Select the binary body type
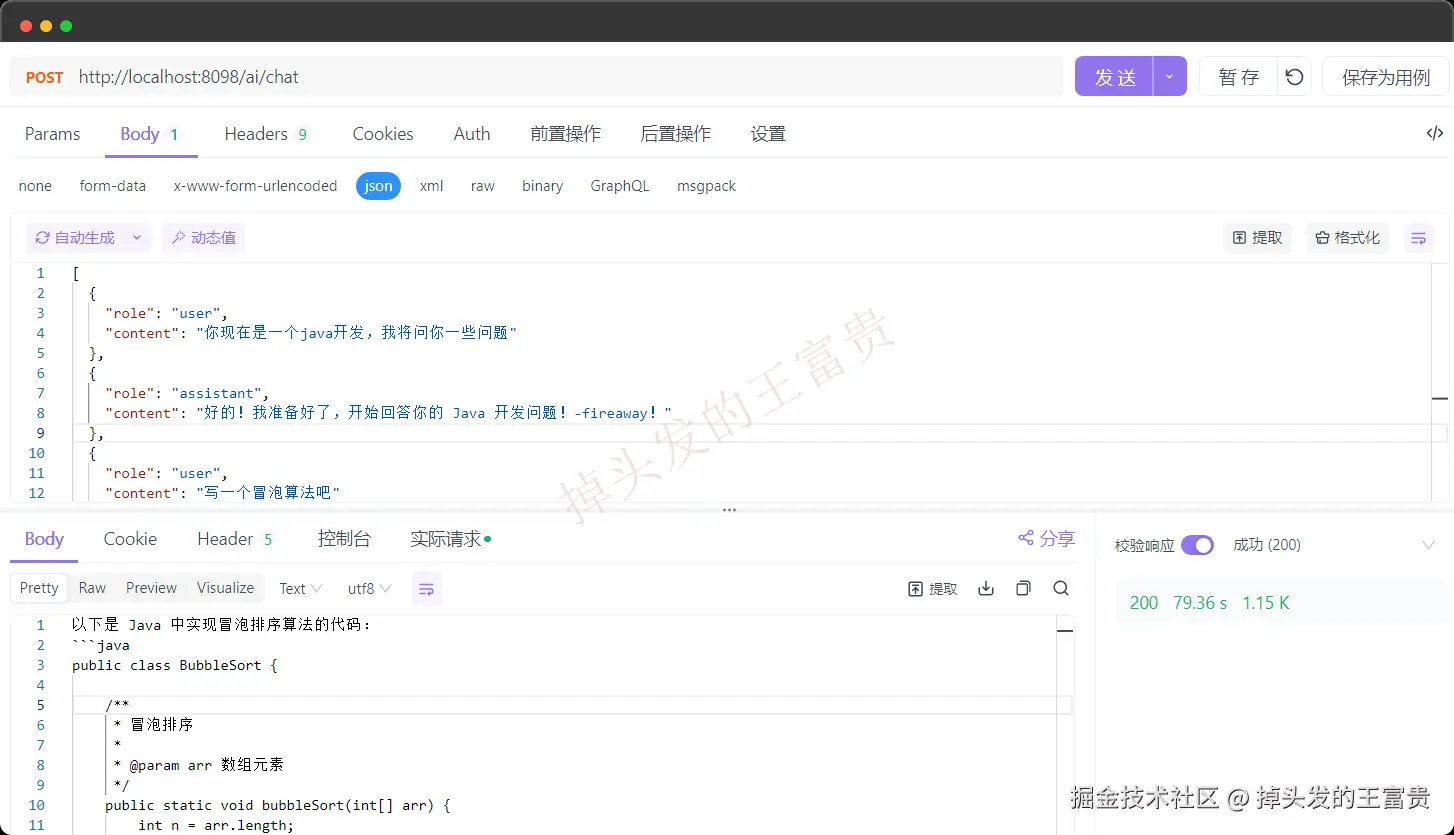 pos(542,186)
